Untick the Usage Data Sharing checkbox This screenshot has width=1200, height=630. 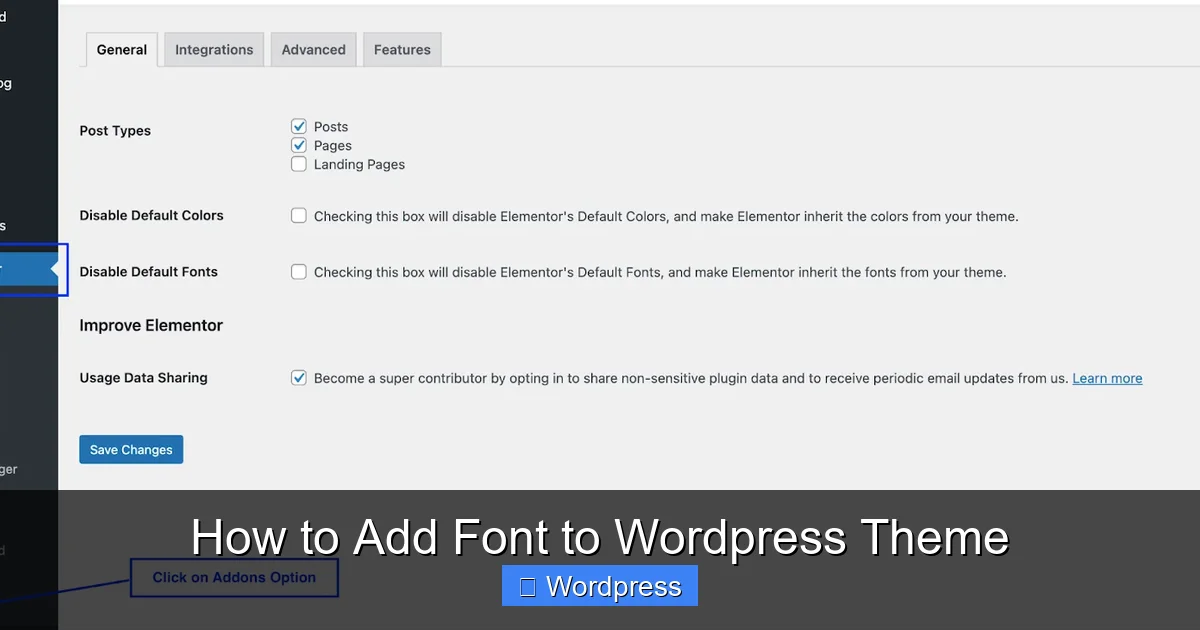coord(299,378)
